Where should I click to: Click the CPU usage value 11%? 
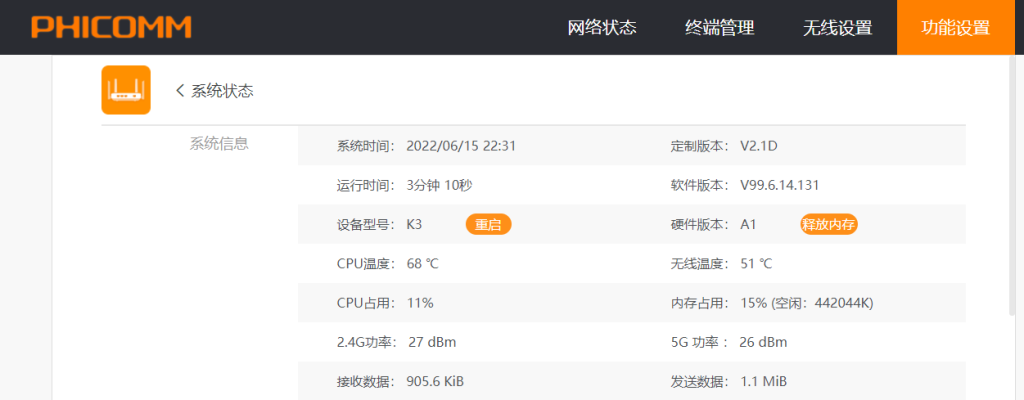pyautogui.click(x=420, y=303)
